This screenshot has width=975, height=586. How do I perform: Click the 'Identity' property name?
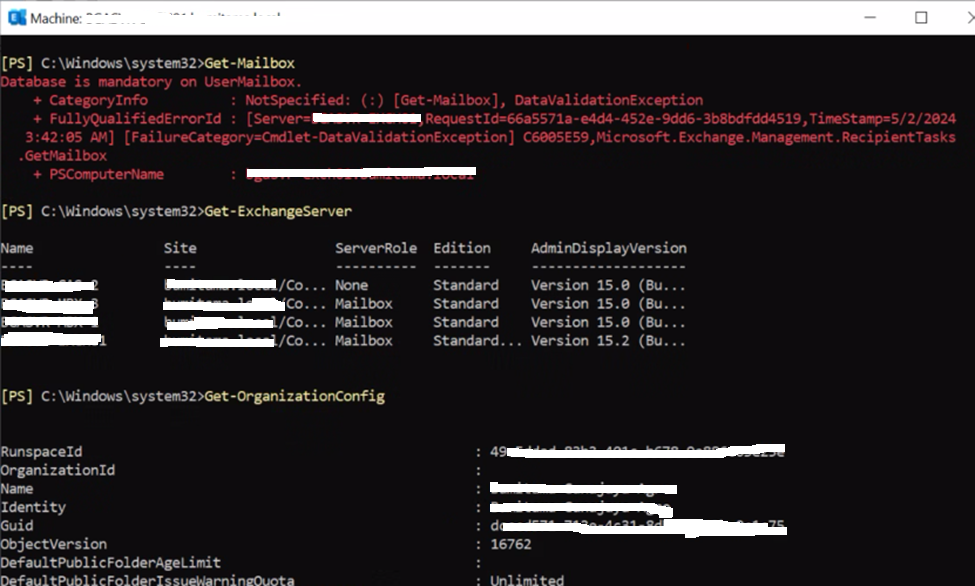[33, 508]
